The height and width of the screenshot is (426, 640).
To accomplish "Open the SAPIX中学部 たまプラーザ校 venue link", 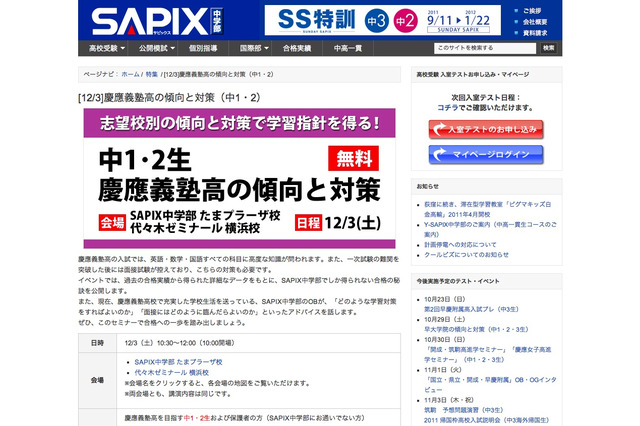I will point(178,362).
